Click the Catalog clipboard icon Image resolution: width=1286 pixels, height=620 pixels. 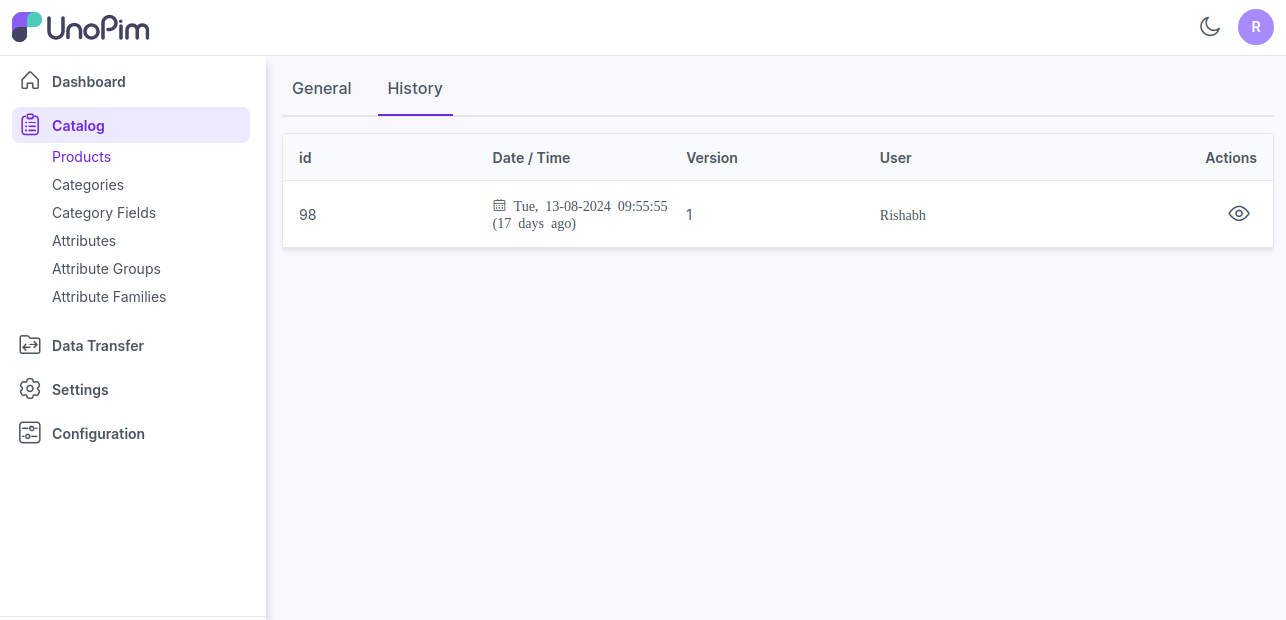[x=30, y=125]
